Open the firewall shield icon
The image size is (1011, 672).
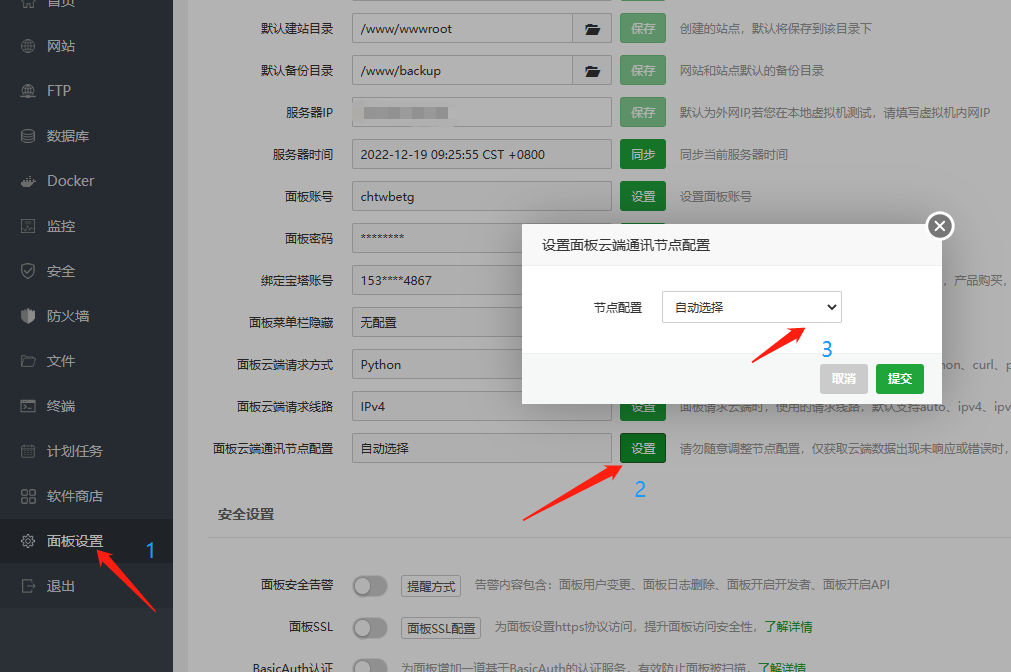pyautogui.click(x=28, y=316)
